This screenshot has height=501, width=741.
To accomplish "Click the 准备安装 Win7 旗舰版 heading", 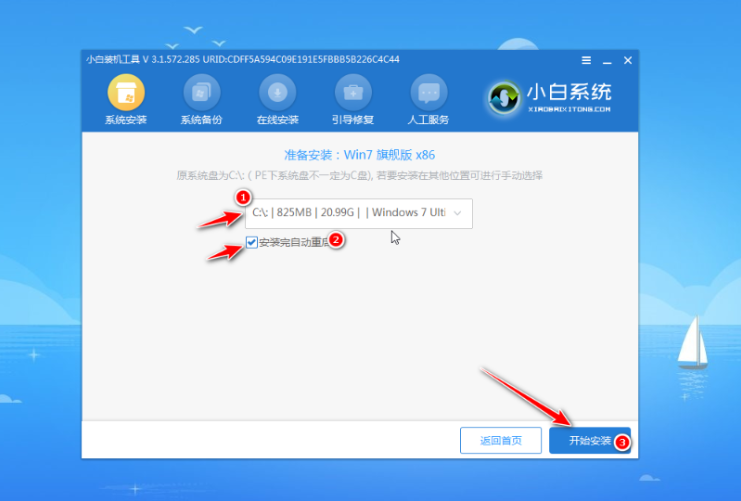I will (360, 155).
